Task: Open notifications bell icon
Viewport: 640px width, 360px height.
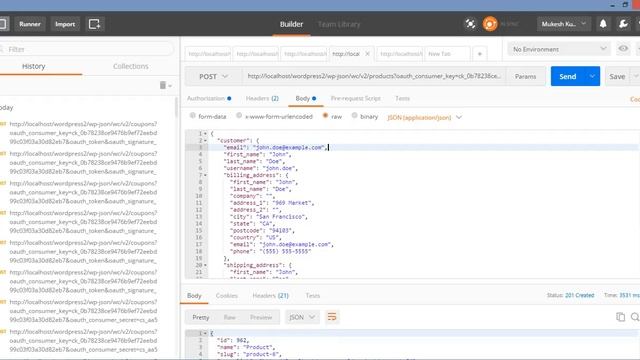Action: [603, 24]
